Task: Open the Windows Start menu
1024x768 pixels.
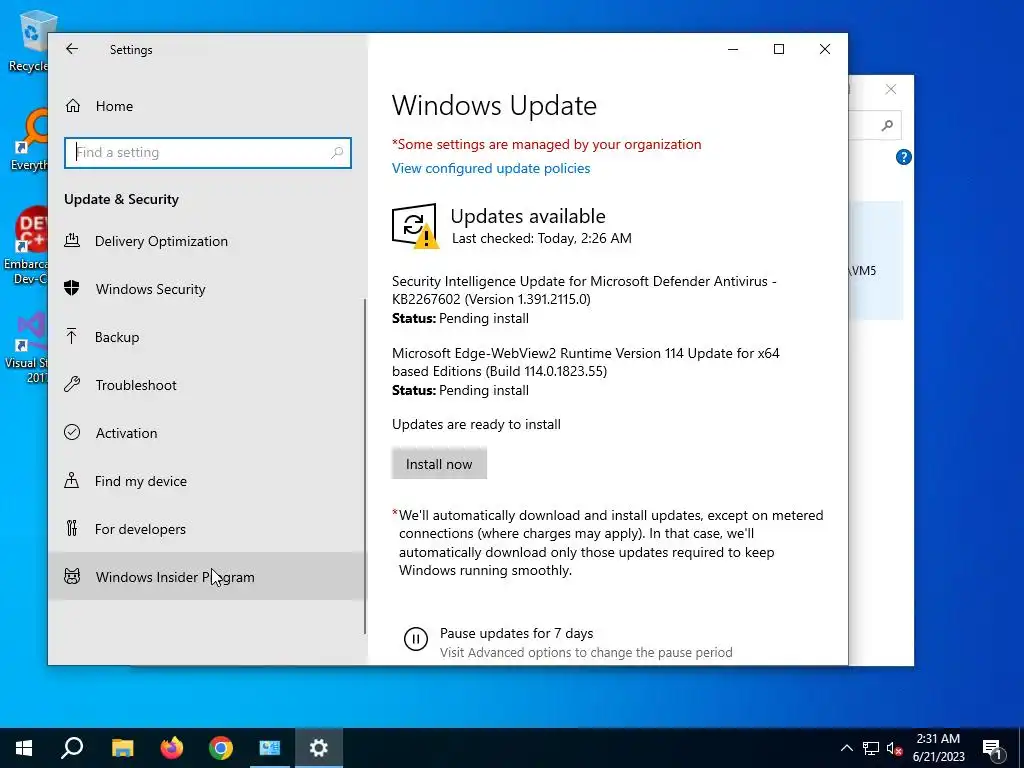Action: pos(24,748)
